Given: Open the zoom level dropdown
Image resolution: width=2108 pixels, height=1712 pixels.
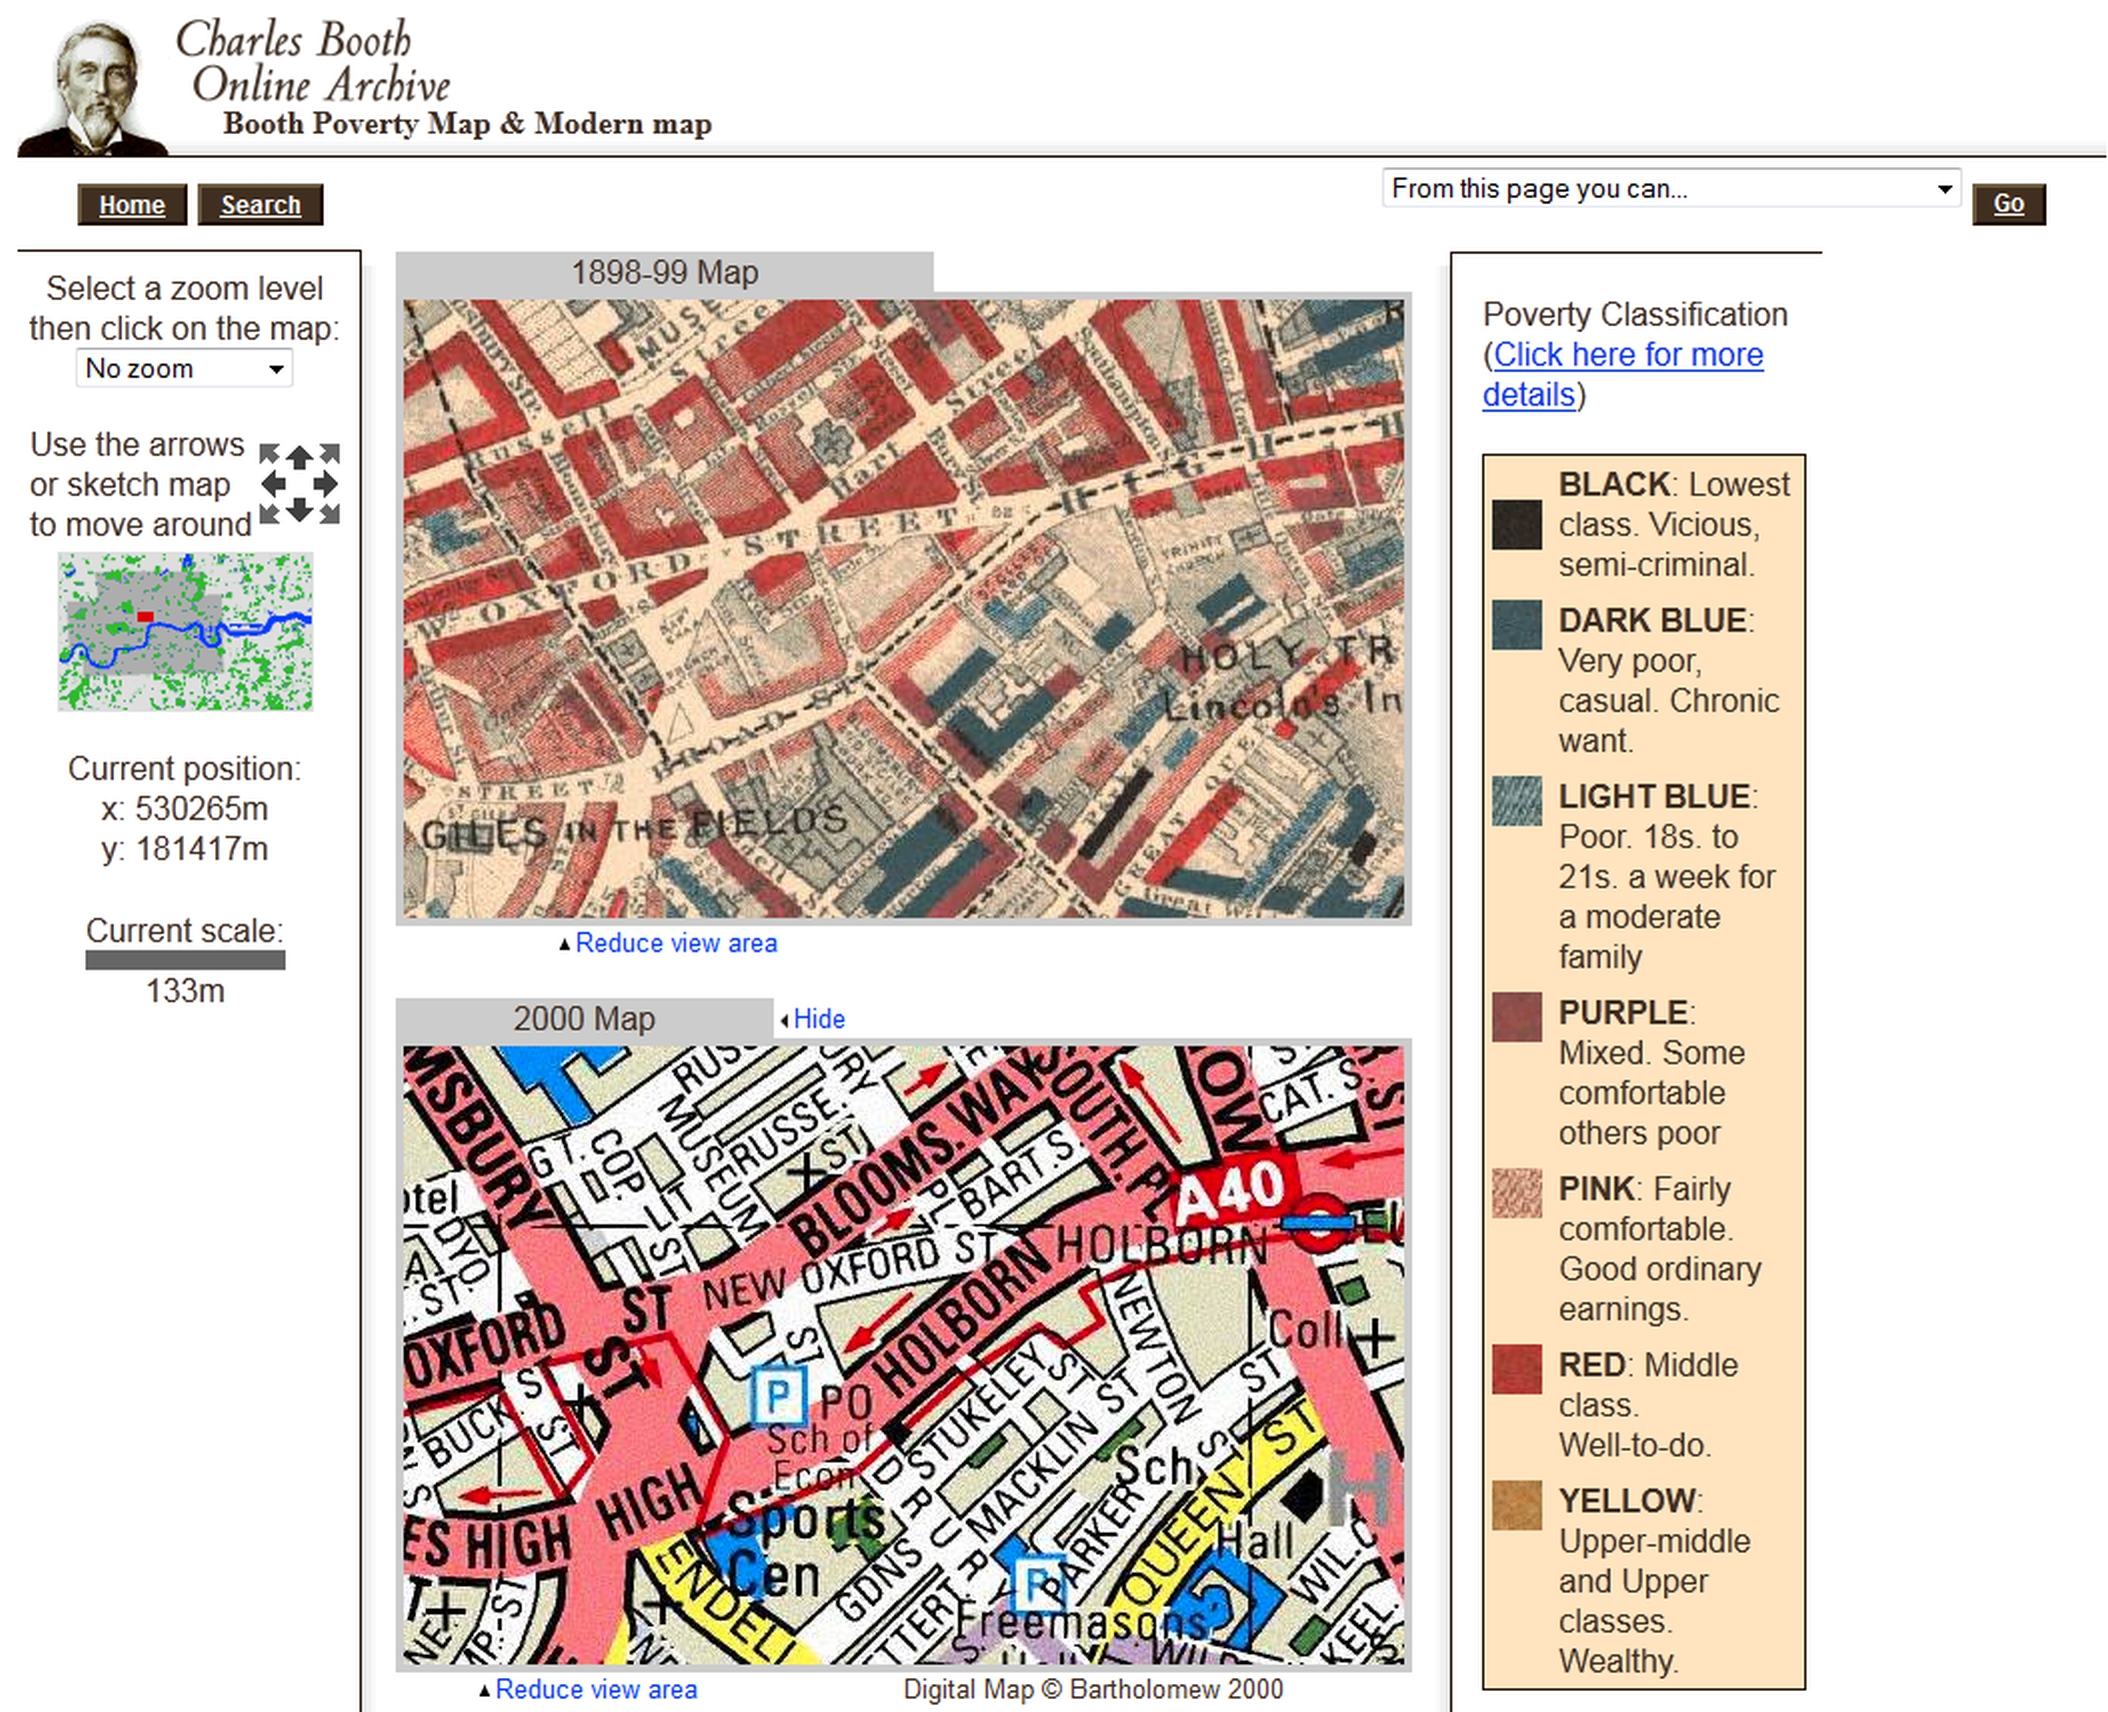Looking at the screenshot, I should (184, 369).
